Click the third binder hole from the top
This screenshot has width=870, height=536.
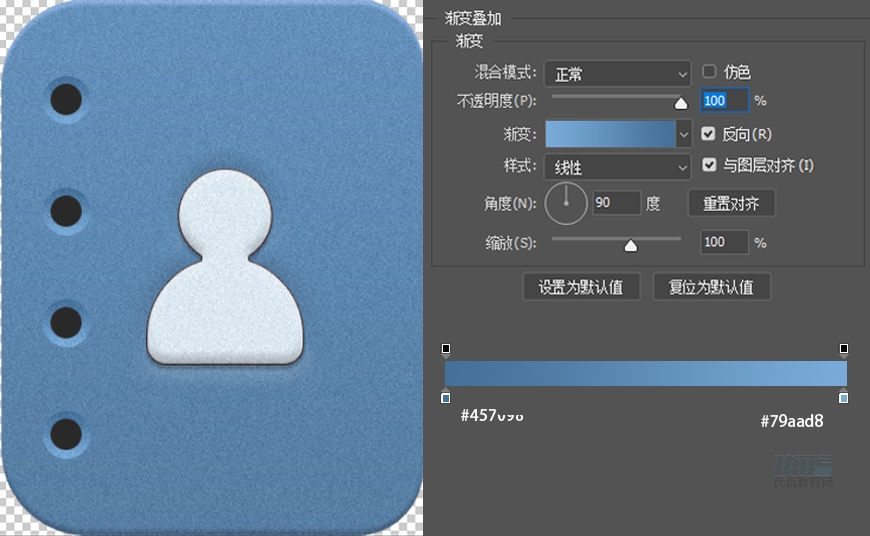coord(66,322)
